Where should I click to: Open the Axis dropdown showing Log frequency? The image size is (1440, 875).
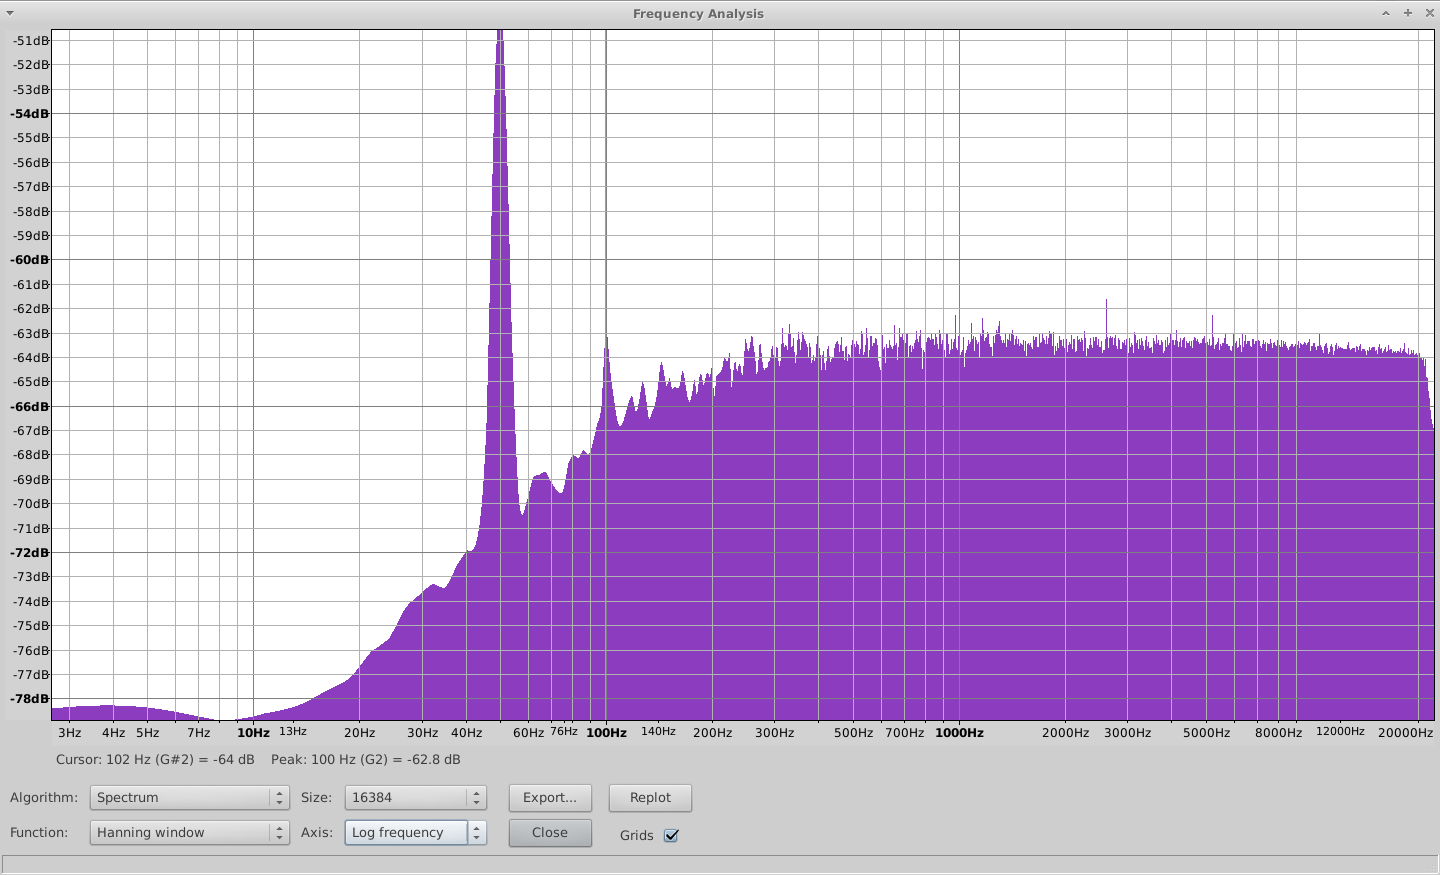point(415,832)
